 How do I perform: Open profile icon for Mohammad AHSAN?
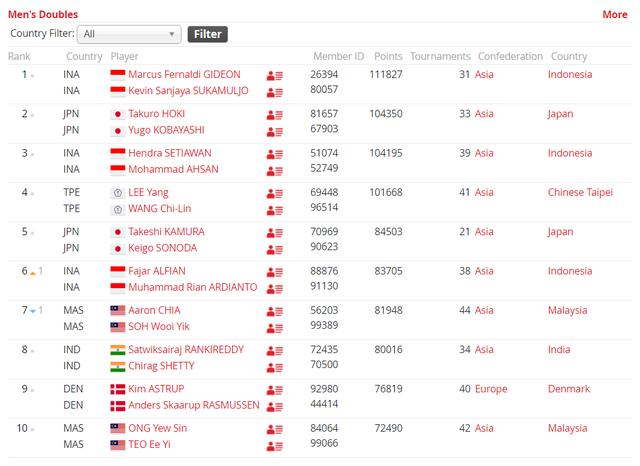(x=275, y=171)
